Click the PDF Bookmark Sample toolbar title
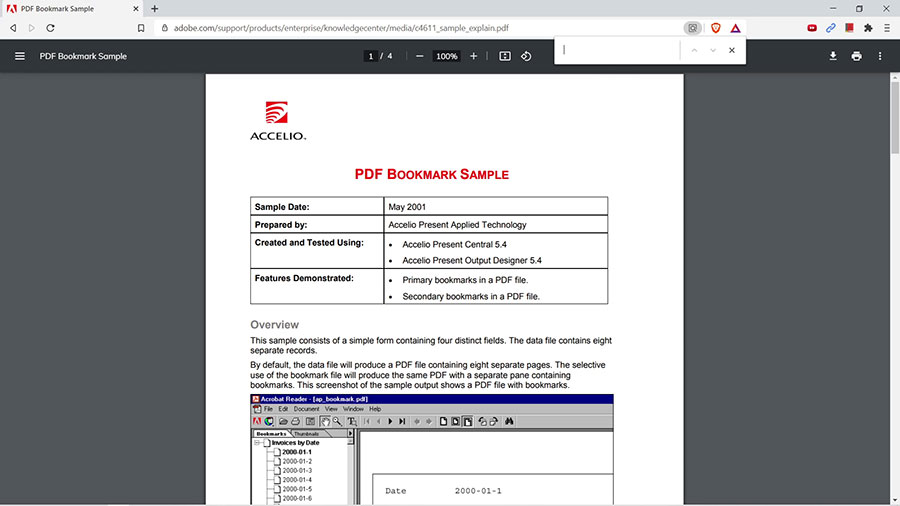This screenshot has width=900, height=506. (83, 56)
